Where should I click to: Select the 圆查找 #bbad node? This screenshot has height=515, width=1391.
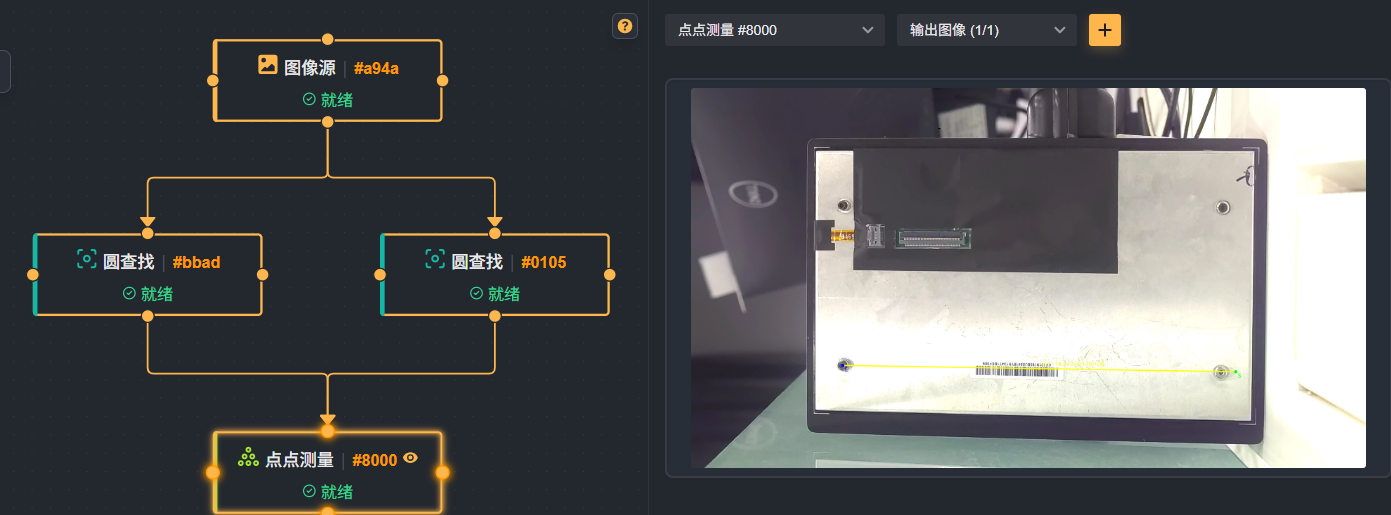coord(148,274)
